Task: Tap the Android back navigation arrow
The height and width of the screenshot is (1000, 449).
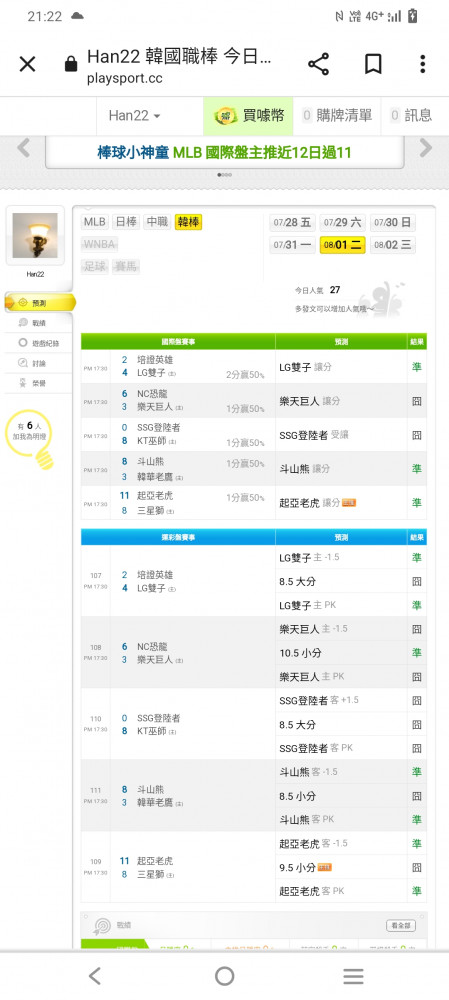Action: coord(94,976)
